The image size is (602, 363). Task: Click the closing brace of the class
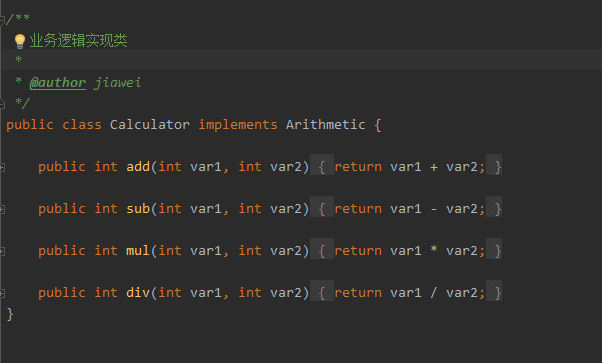[10, 314]
